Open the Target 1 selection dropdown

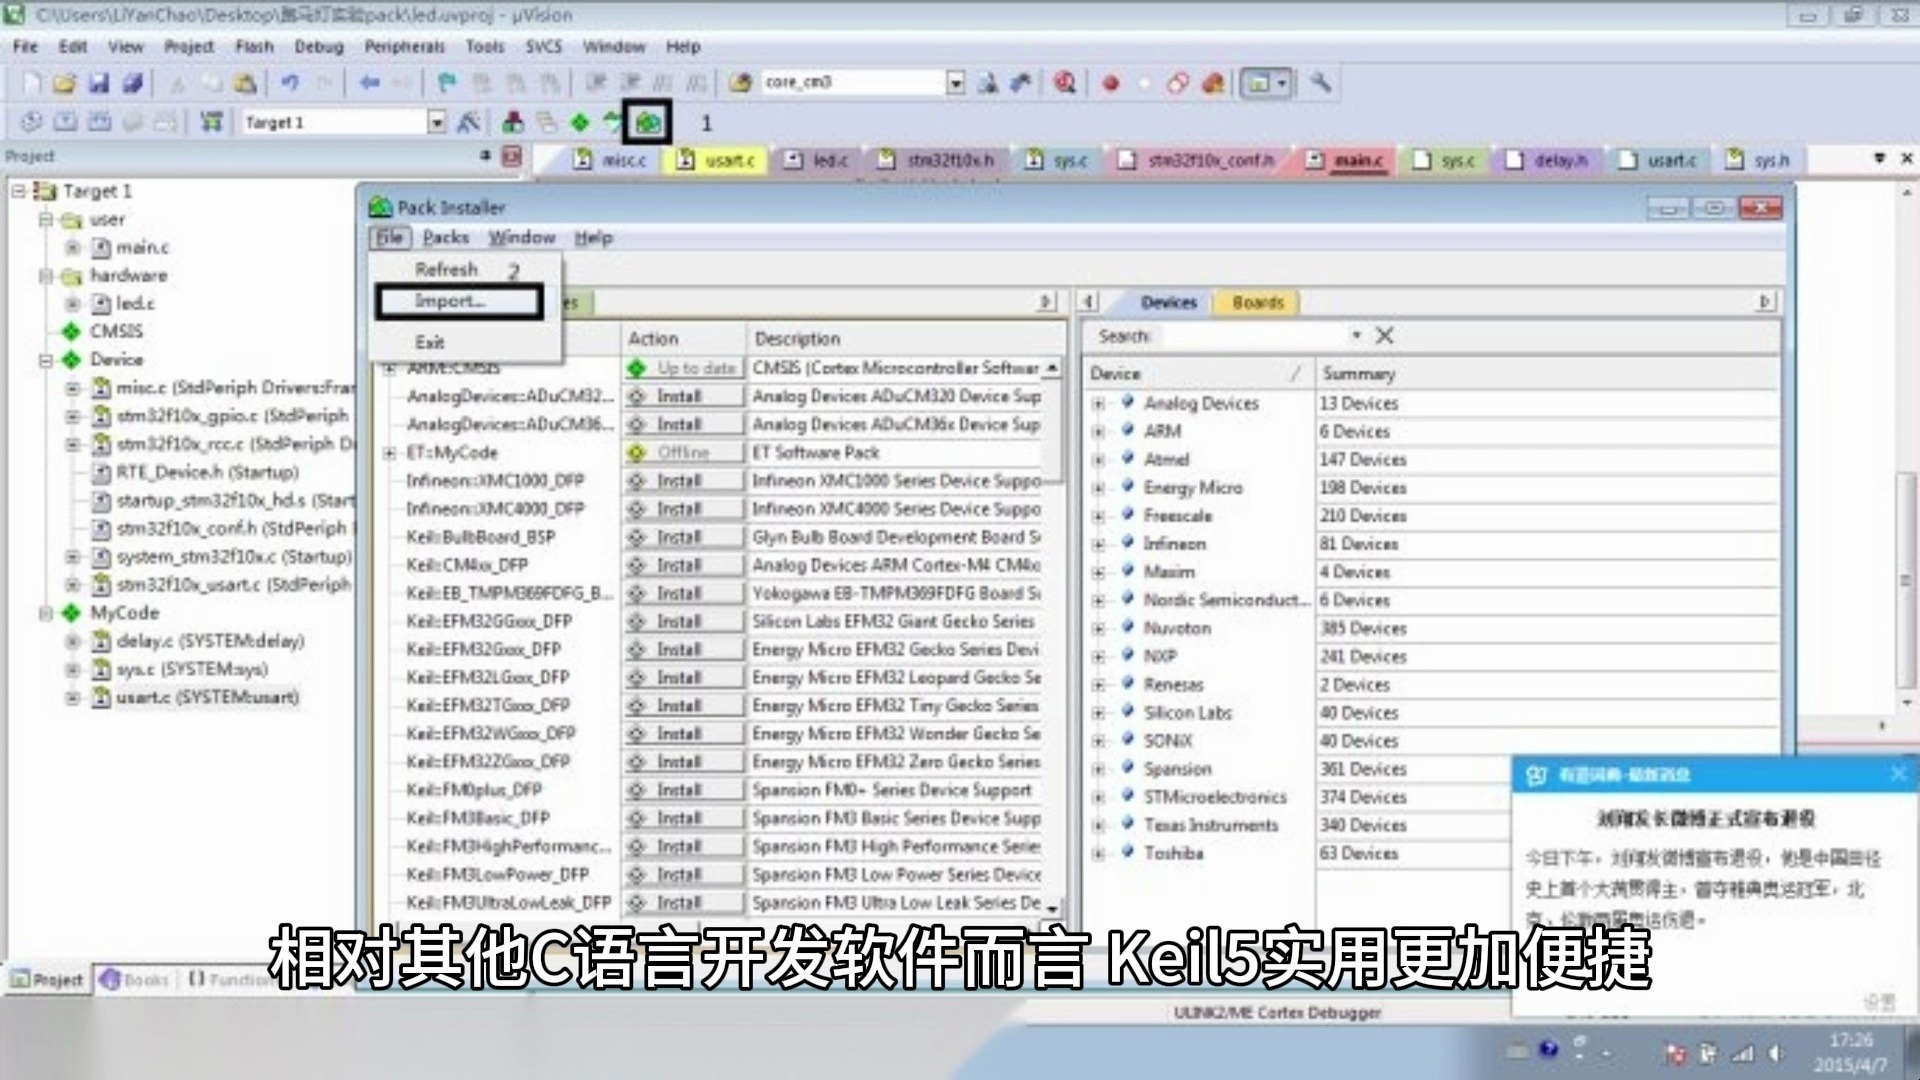pos(437,122)
